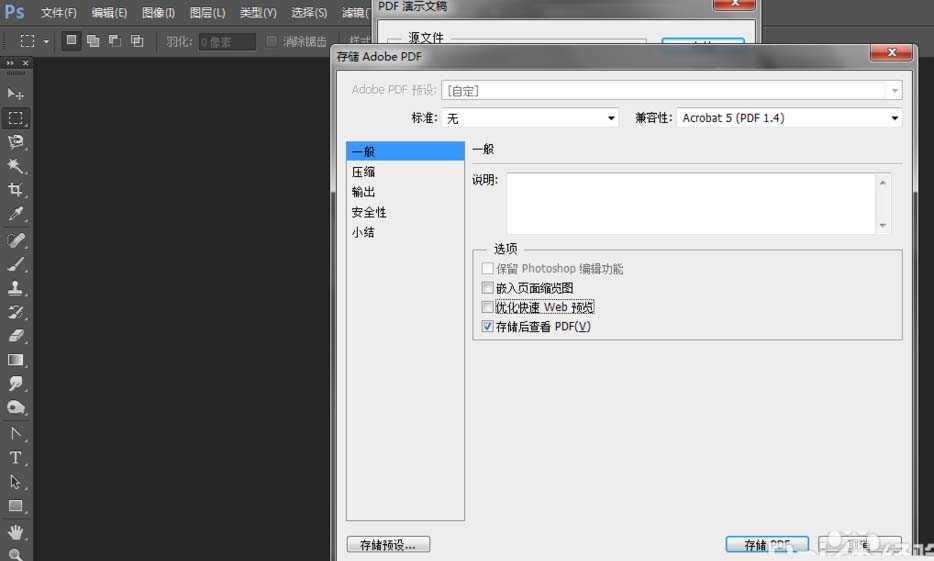
Task: Uncheck 存储后查看 PDF checkbox
Action: click(x=488, y=326)
